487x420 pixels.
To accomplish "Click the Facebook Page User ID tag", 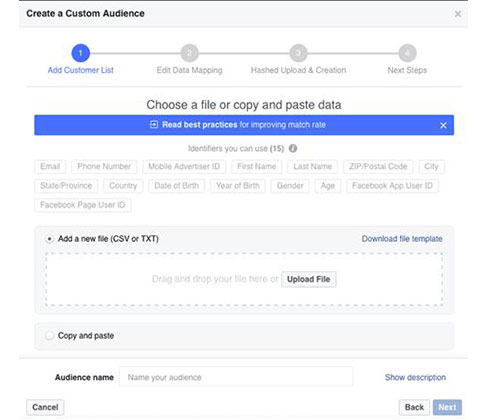I will click(83, 205).
